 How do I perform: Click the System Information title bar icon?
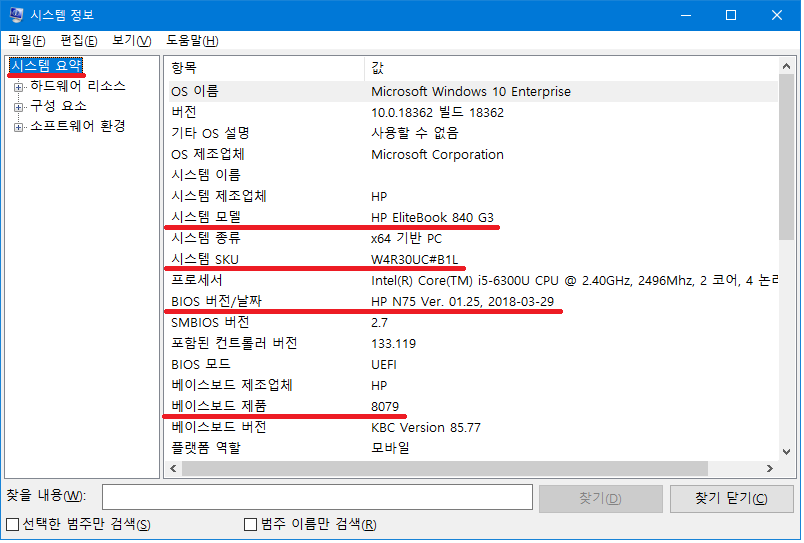point(16,15)
